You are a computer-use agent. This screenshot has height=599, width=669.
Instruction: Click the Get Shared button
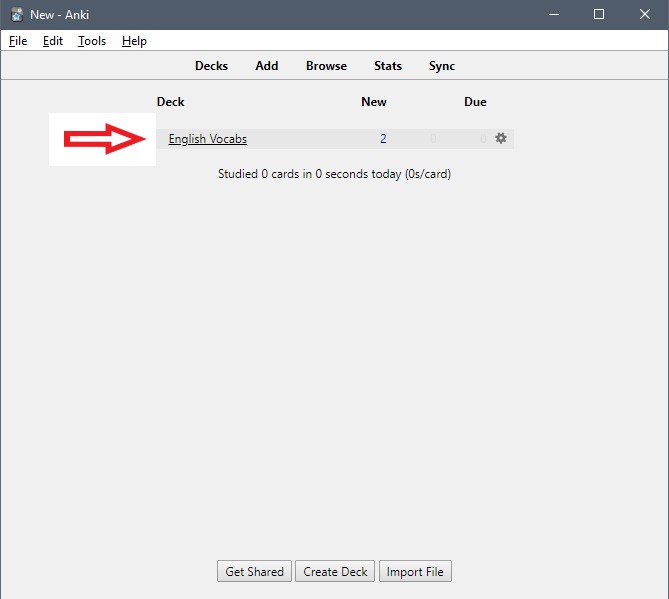(254, 571)
